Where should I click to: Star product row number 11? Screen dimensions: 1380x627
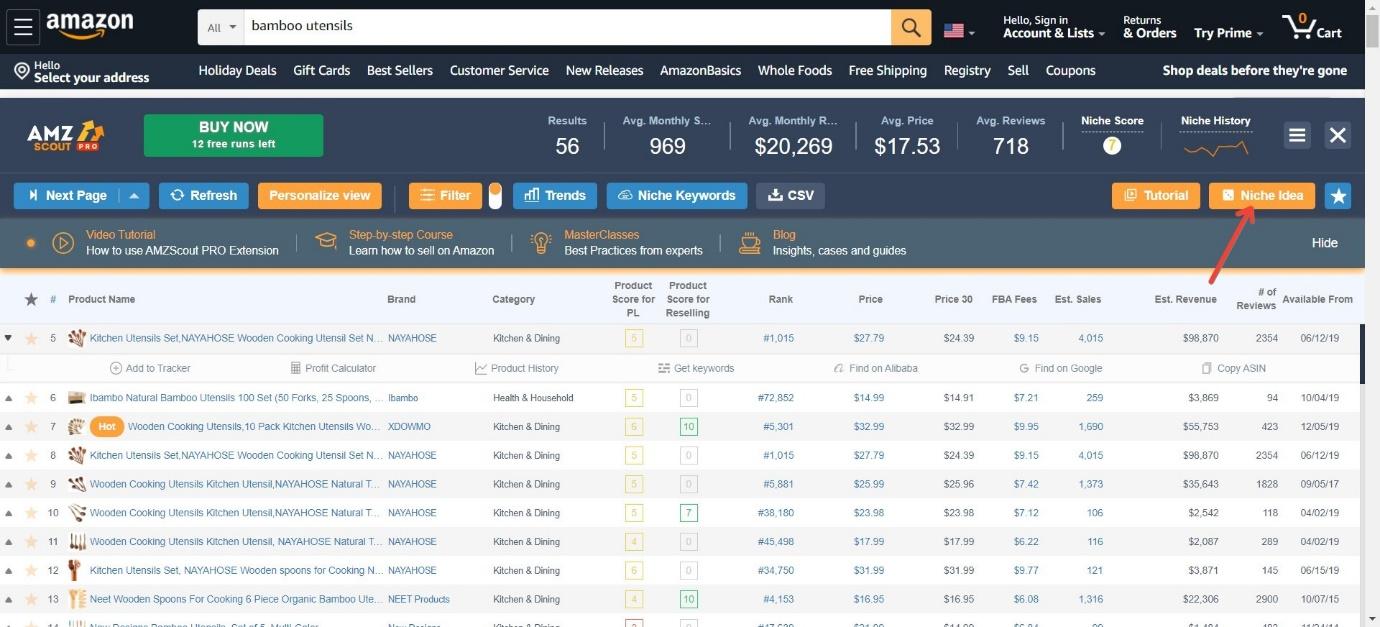pos(31,542)
